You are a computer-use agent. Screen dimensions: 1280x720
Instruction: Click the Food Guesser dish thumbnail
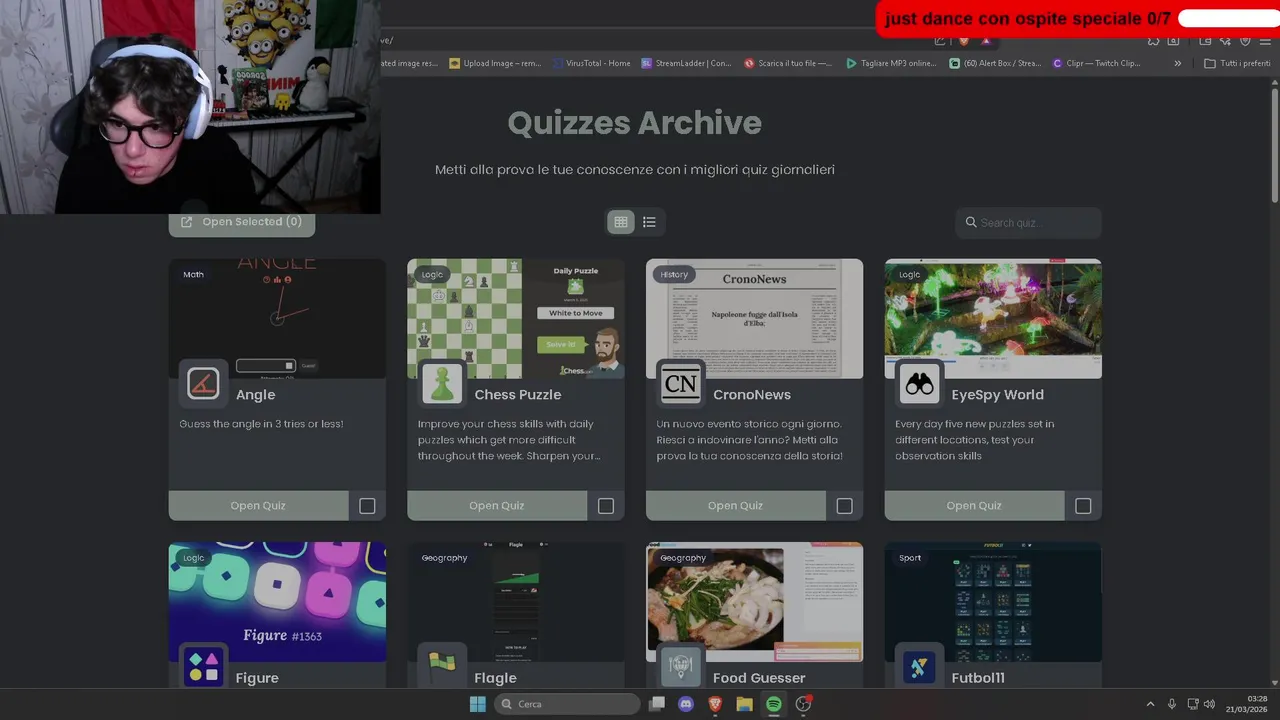(x=755, y=602)
